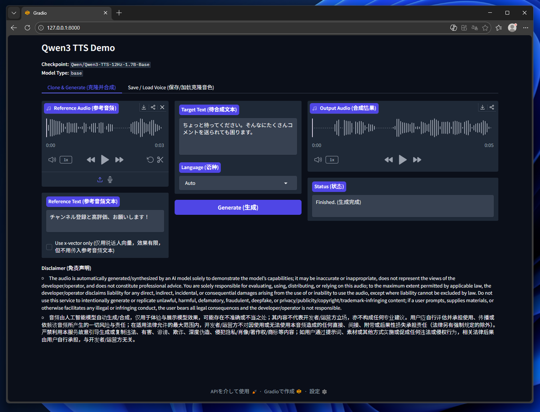Adjust volume icon in Output Audio player

click(x=318, y=160)
